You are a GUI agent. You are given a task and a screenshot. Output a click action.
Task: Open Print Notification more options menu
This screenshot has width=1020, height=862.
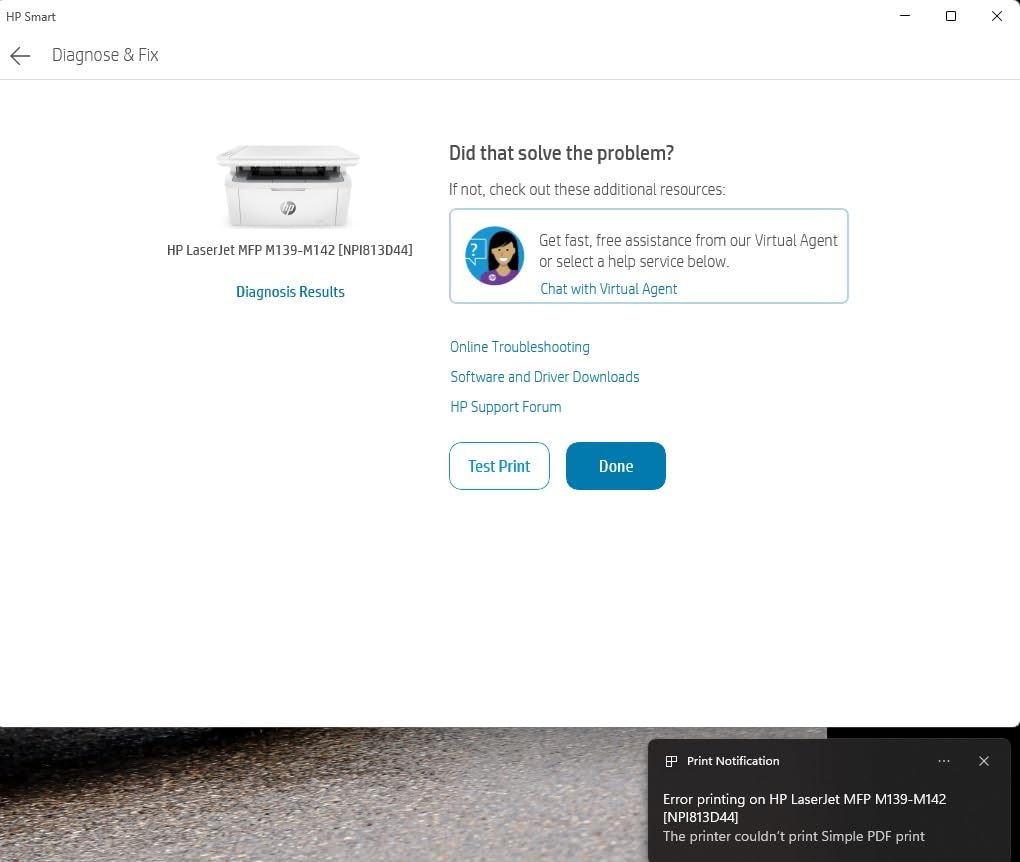[x=944, y=761]
